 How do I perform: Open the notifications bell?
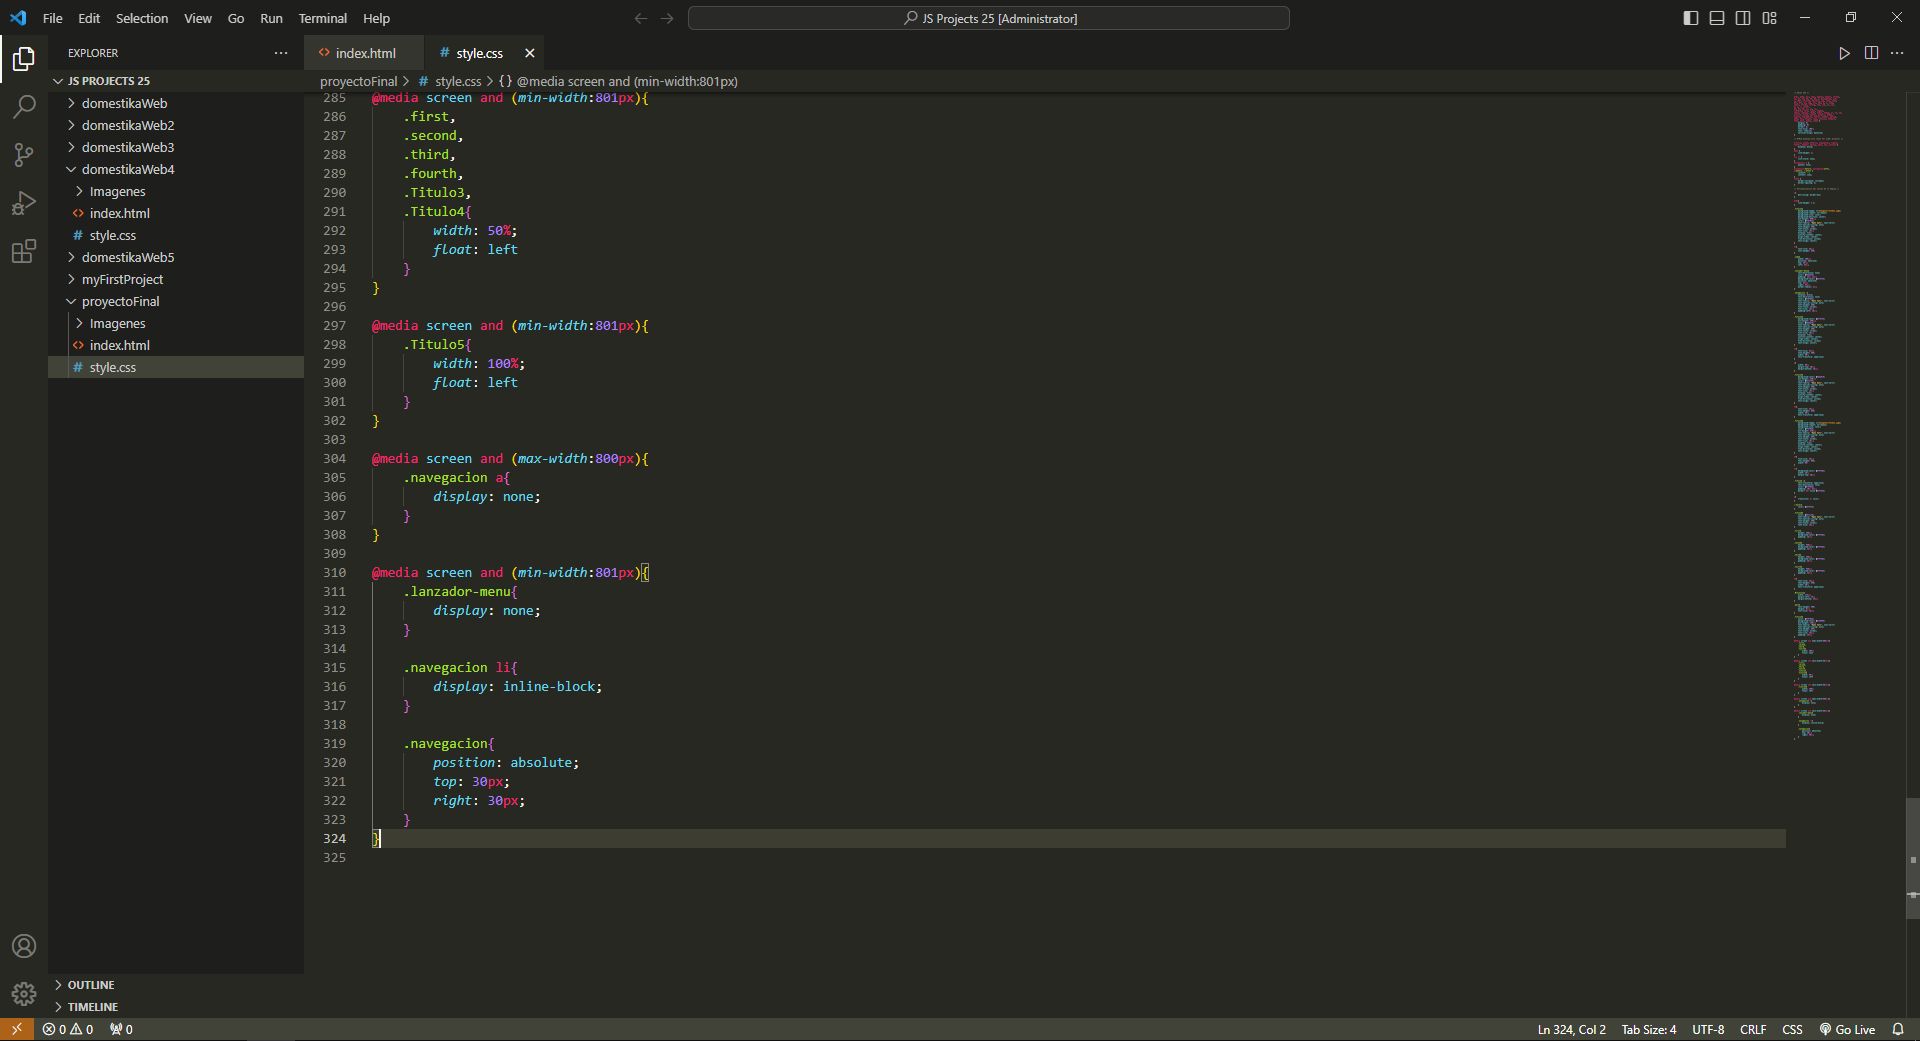pos(1898,1029)
